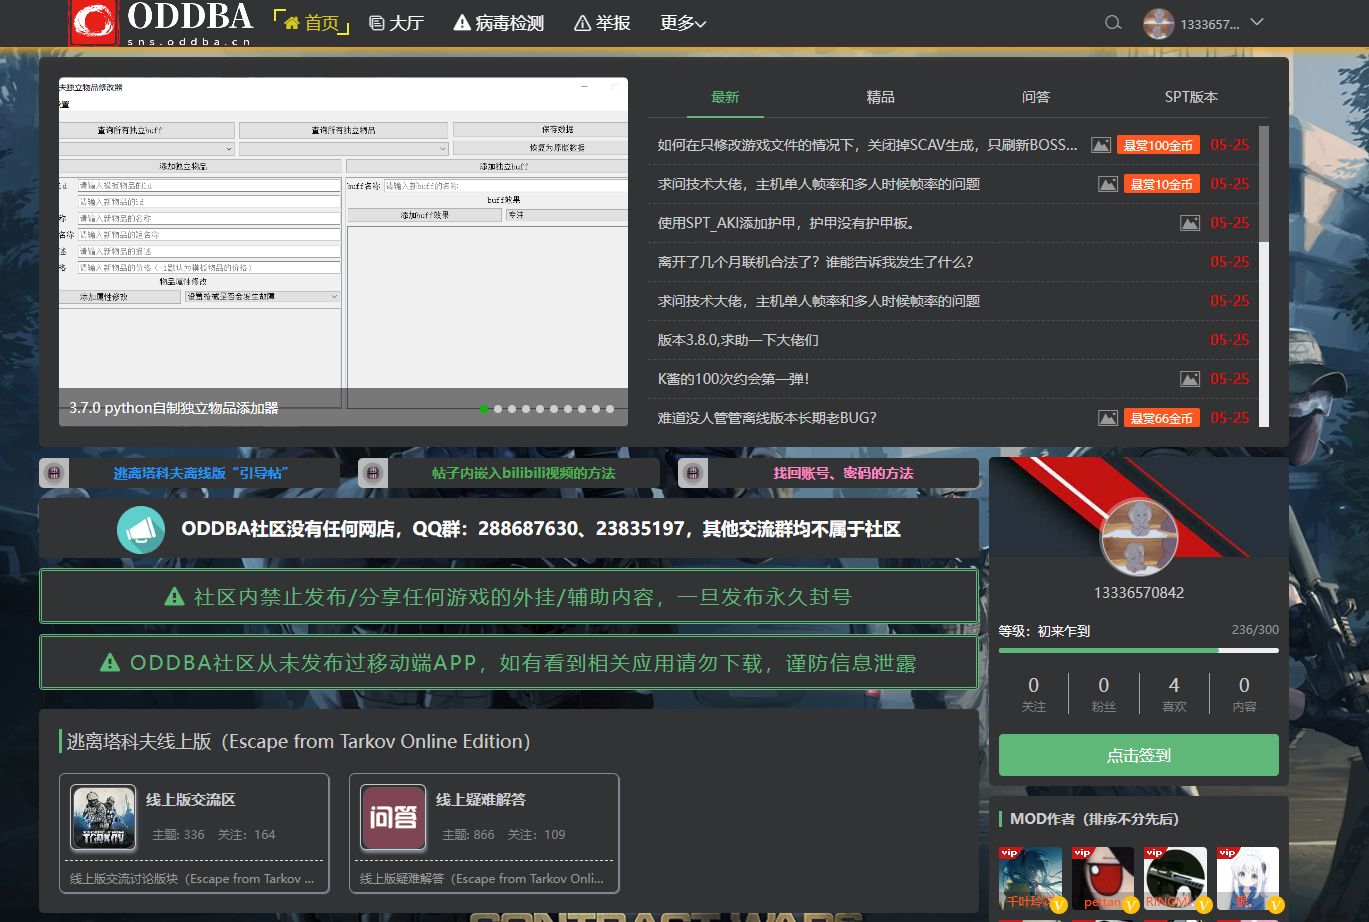Open post 版本3.8.0,求助一下大佬们
1369x922 pixels.
tap(738, 340)
